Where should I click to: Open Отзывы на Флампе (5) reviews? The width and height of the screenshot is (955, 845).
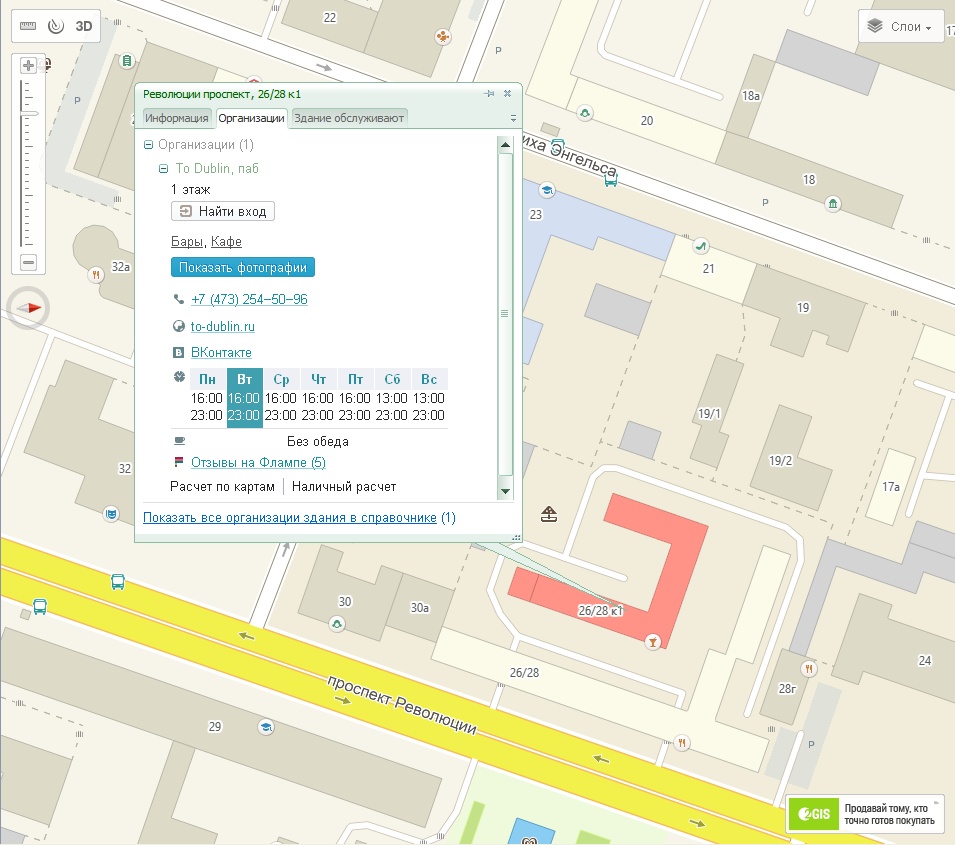coord(258,462)
